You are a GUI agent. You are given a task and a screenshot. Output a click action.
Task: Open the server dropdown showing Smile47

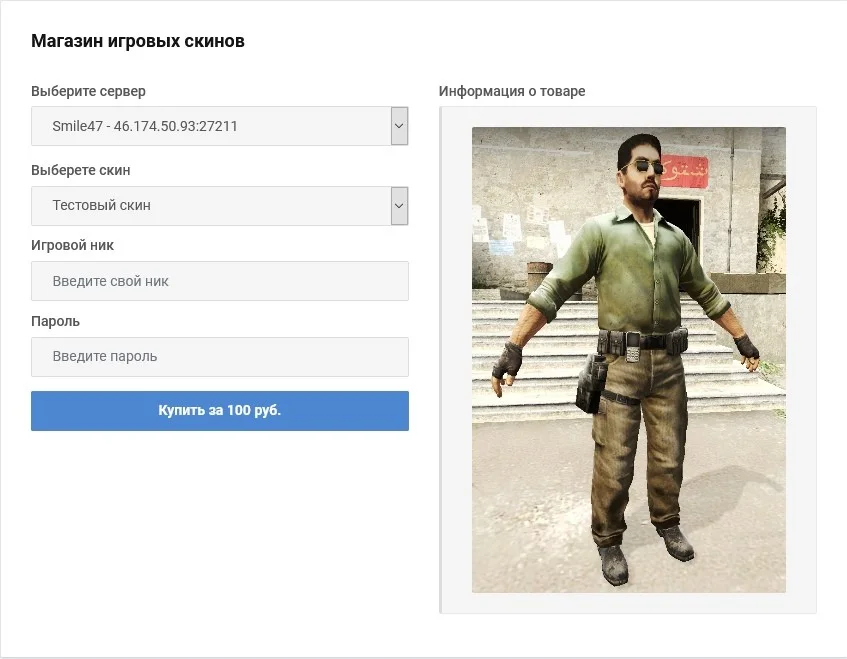click(219, 126)
